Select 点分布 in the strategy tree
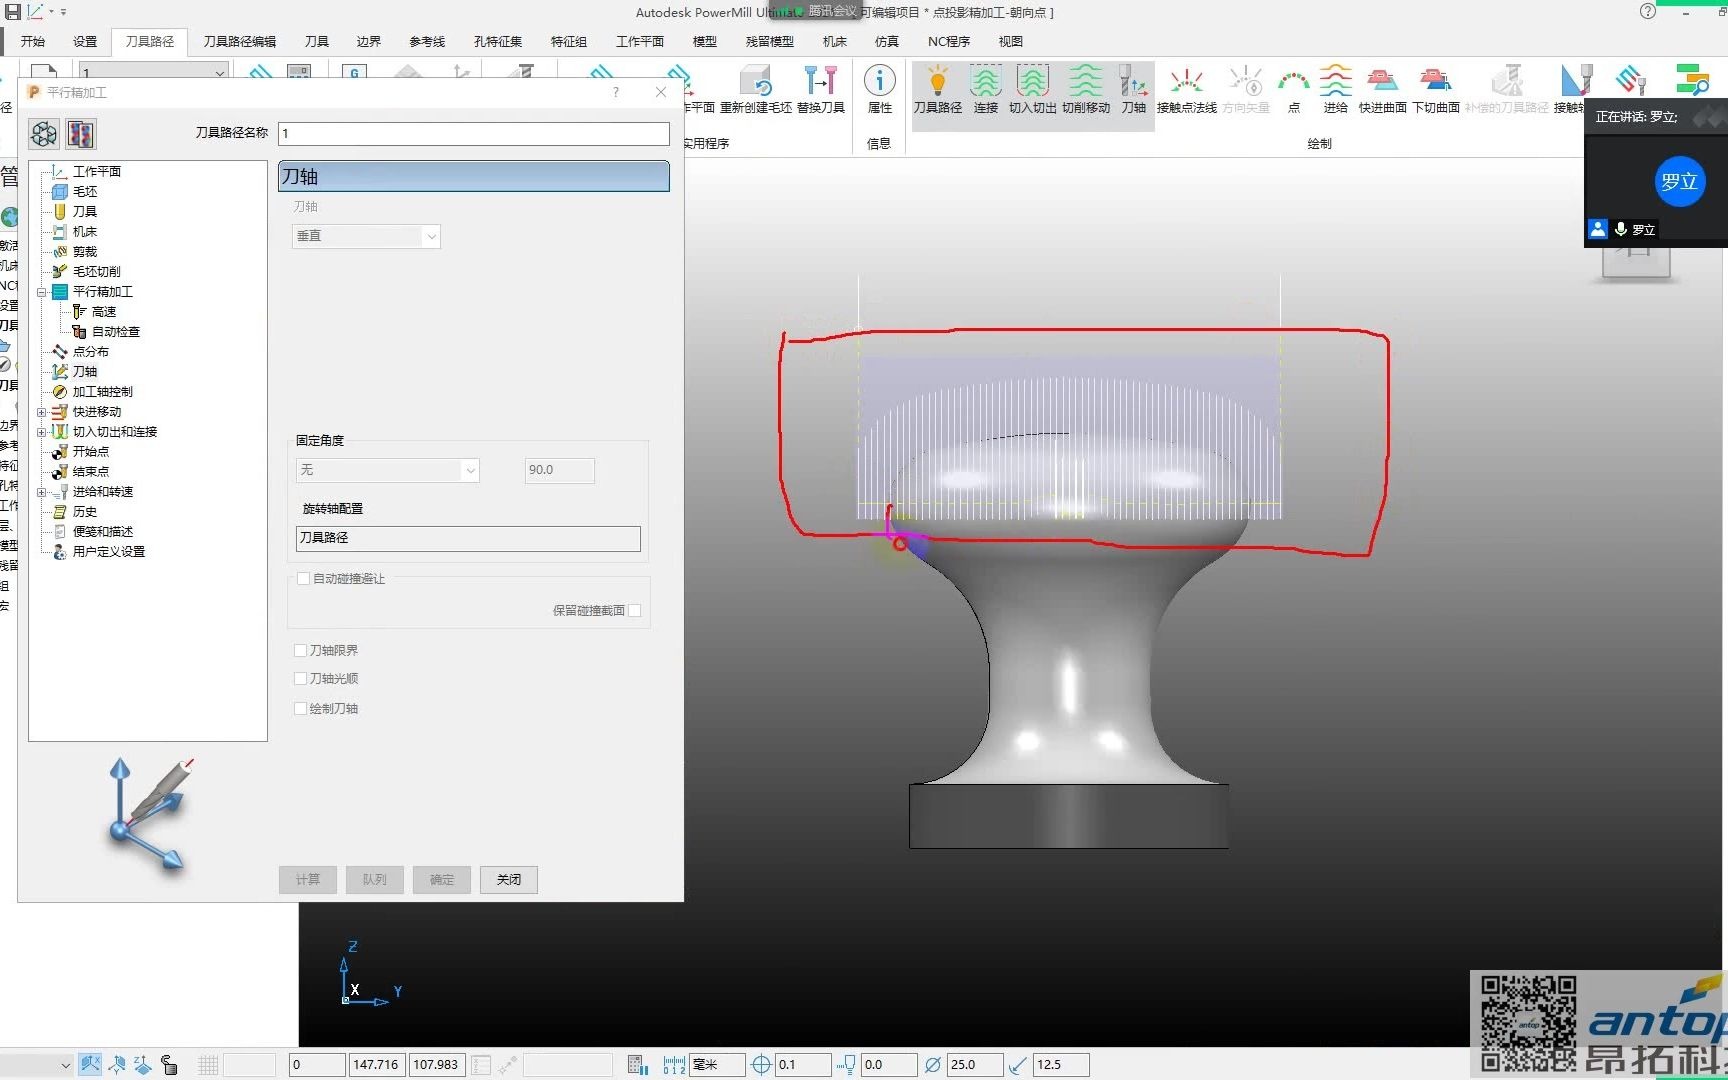The width and height of the screenshot is (1728, 1080). tap(90, 352)
